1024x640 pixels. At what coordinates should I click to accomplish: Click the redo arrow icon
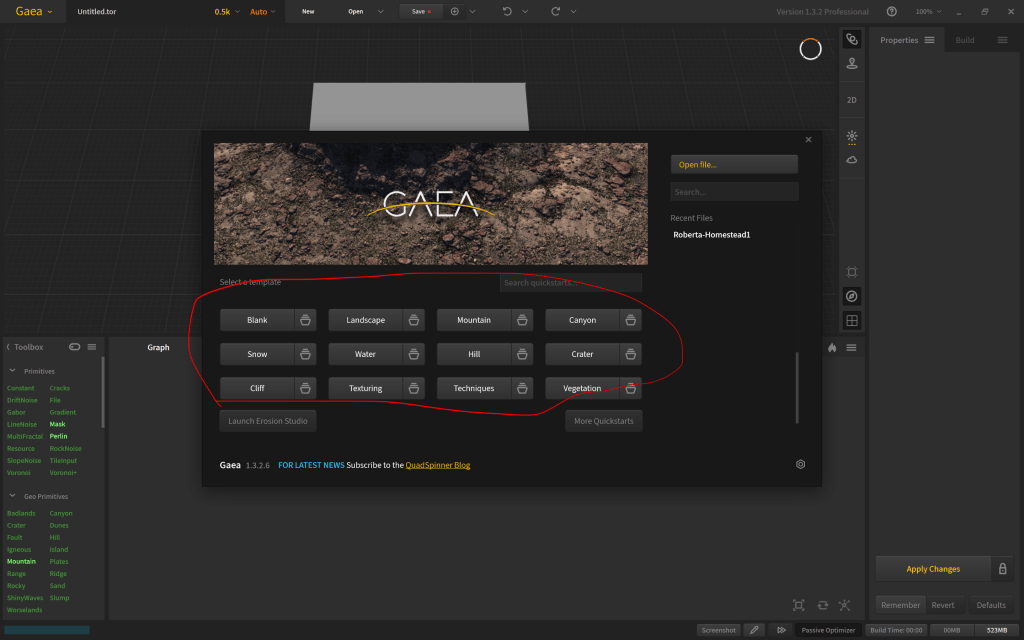[x=555, y=12]
